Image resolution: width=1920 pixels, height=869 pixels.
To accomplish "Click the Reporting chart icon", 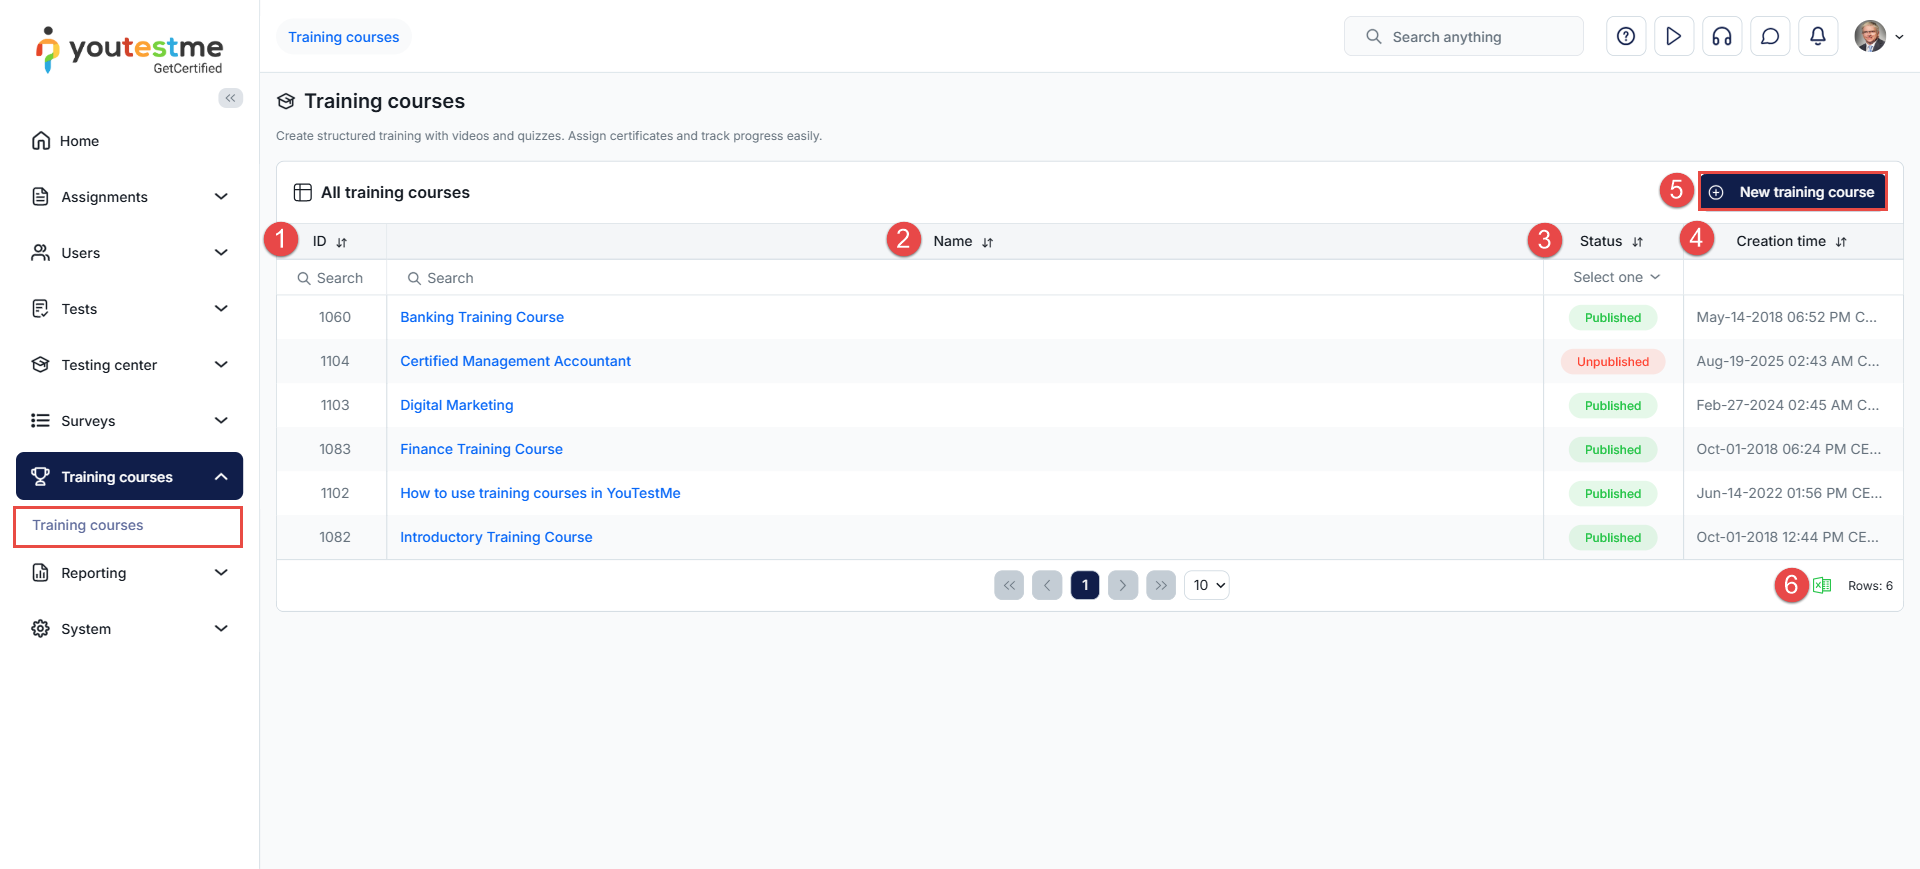I will (x=41, y=573).
